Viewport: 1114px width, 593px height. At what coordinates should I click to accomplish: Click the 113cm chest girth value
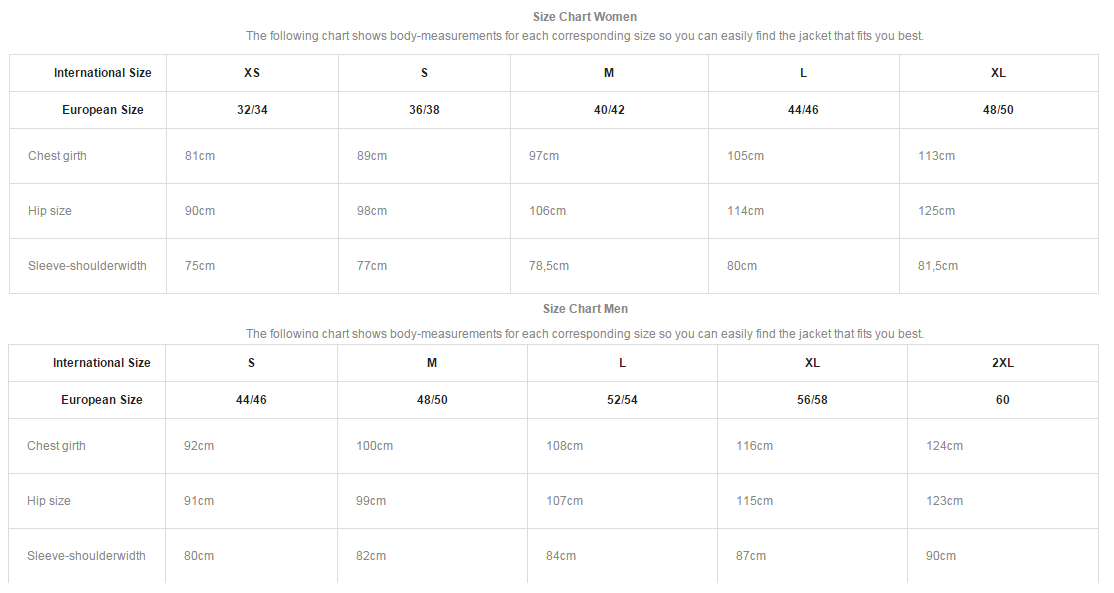click(x=936, y=156)
